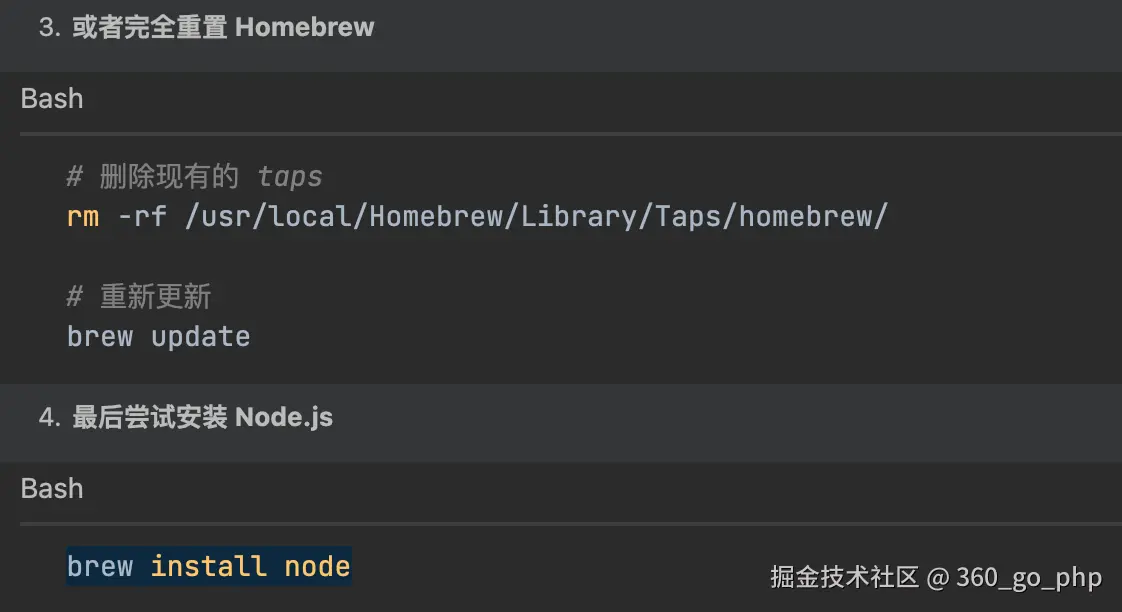Click the italic word 'taps' in comment

pyautogui.click(x=290, y=177)
